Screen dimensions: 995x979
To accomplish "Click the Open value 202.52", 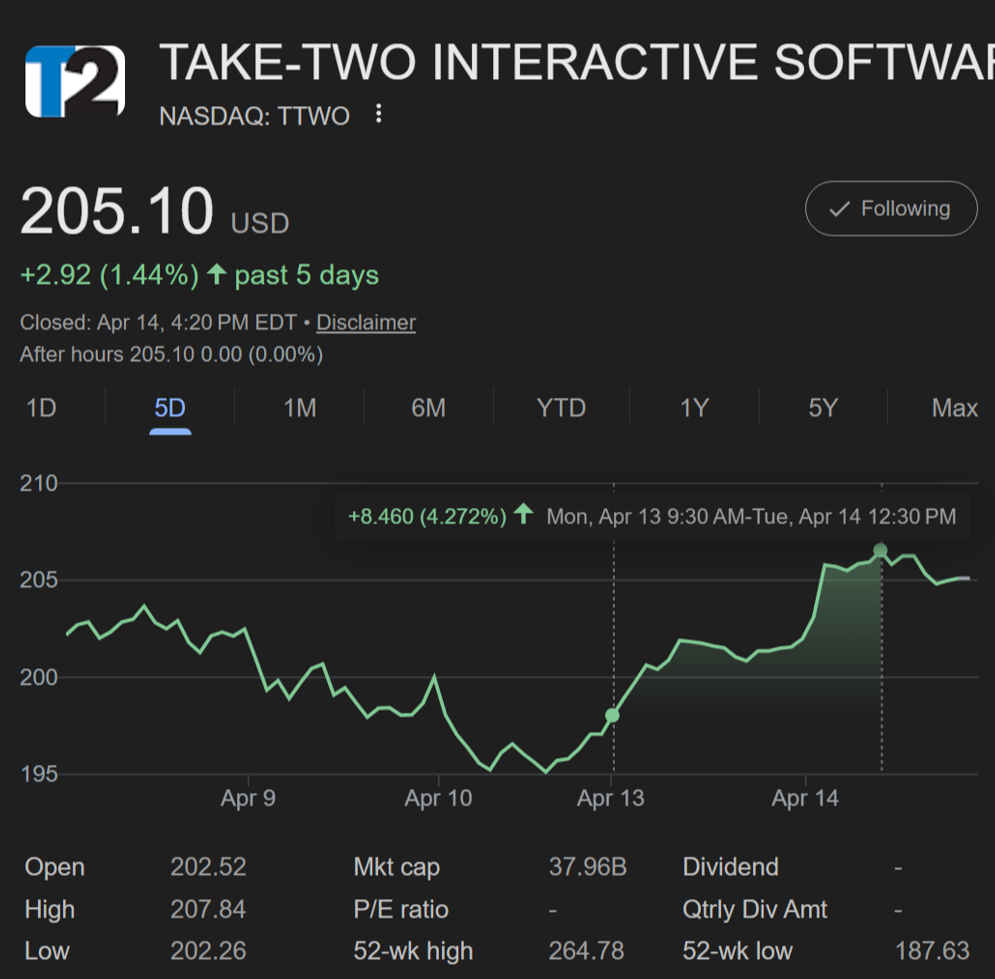I will pos(208,867).
